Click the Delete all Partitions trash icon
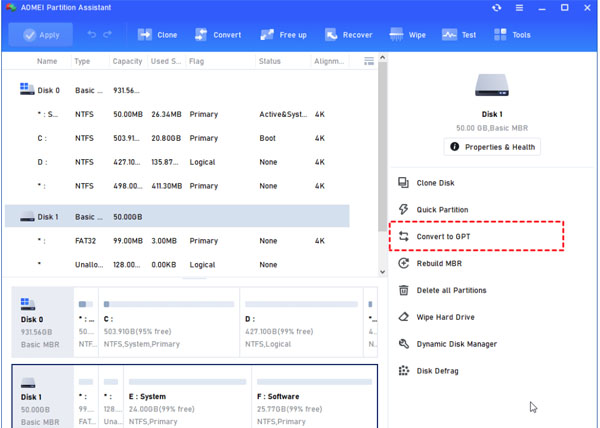The image size is (600, 428). tap(403, 290)
